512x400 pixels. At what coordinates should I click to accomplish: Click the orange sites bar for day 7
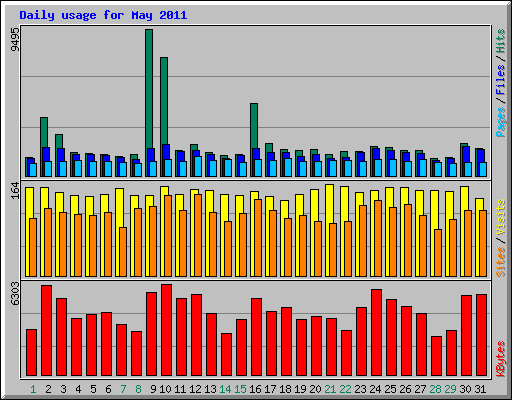pyautogui.click(x=123, y=252)
